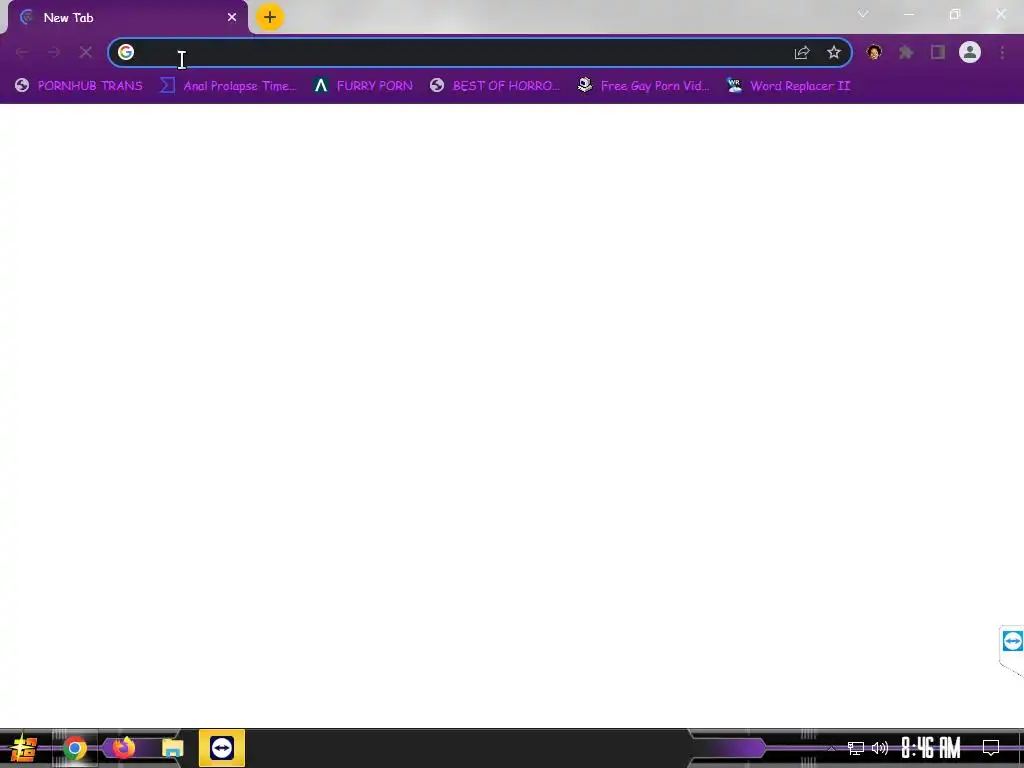Bookmark this tab with the star icon
1024x768 pixels.
[x=833, y=52]
